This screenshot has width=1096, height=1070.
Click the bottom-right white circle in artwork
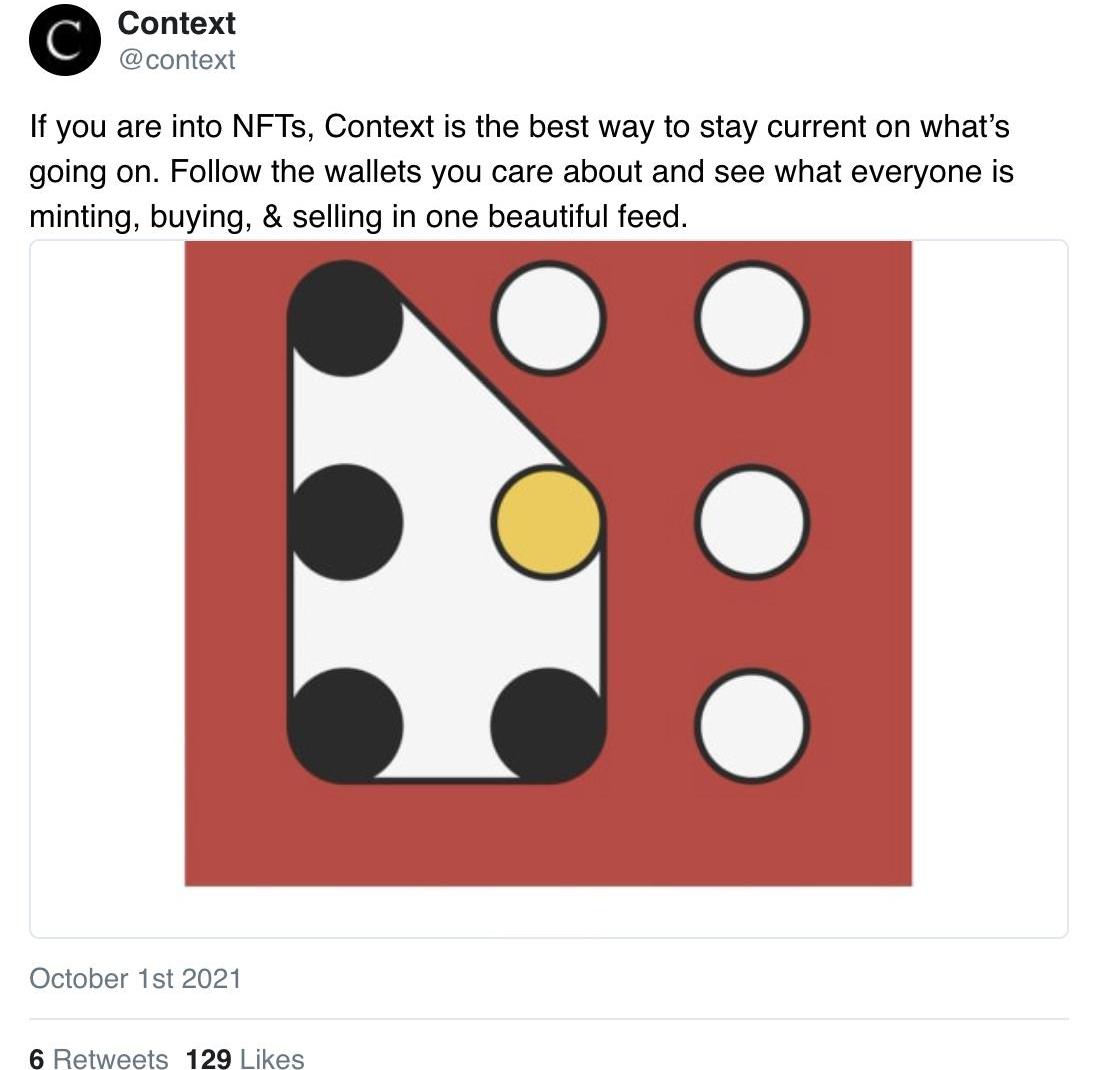[x=752, y=725]
